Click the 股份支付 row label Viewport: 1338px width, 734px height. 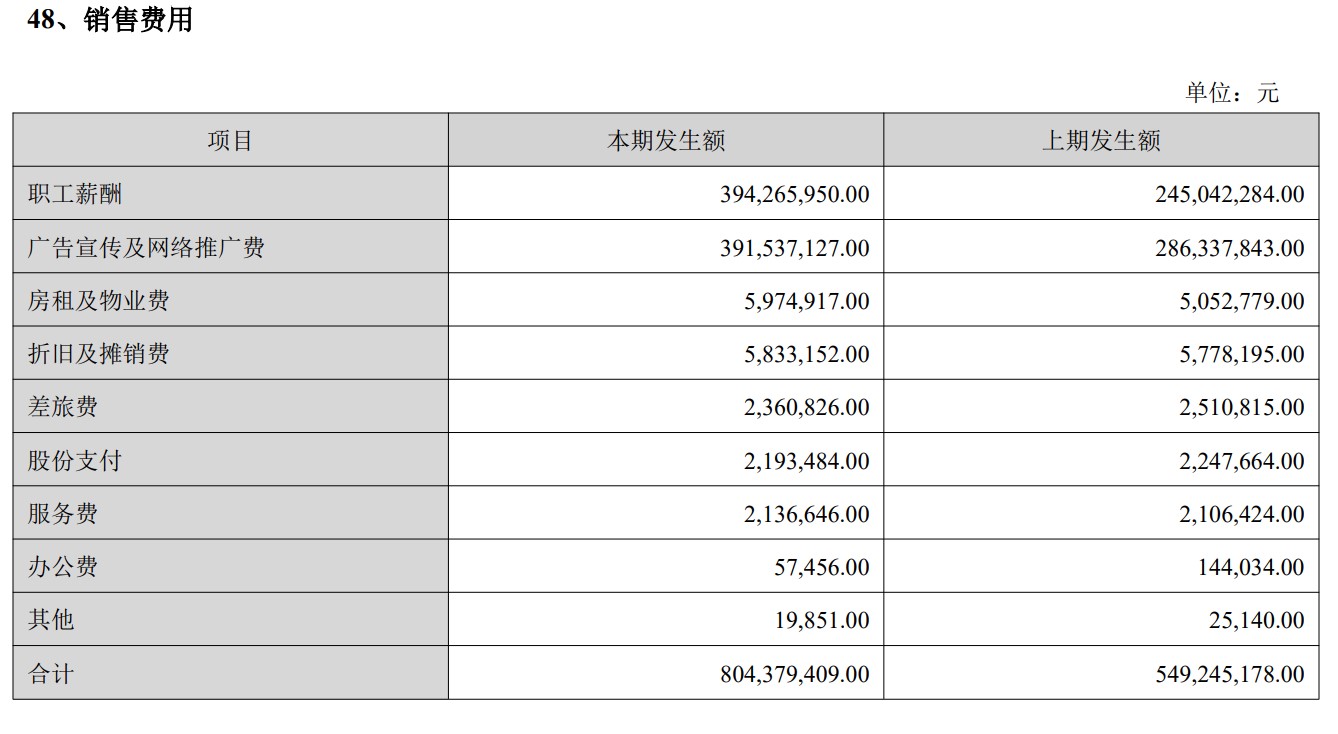75,461
